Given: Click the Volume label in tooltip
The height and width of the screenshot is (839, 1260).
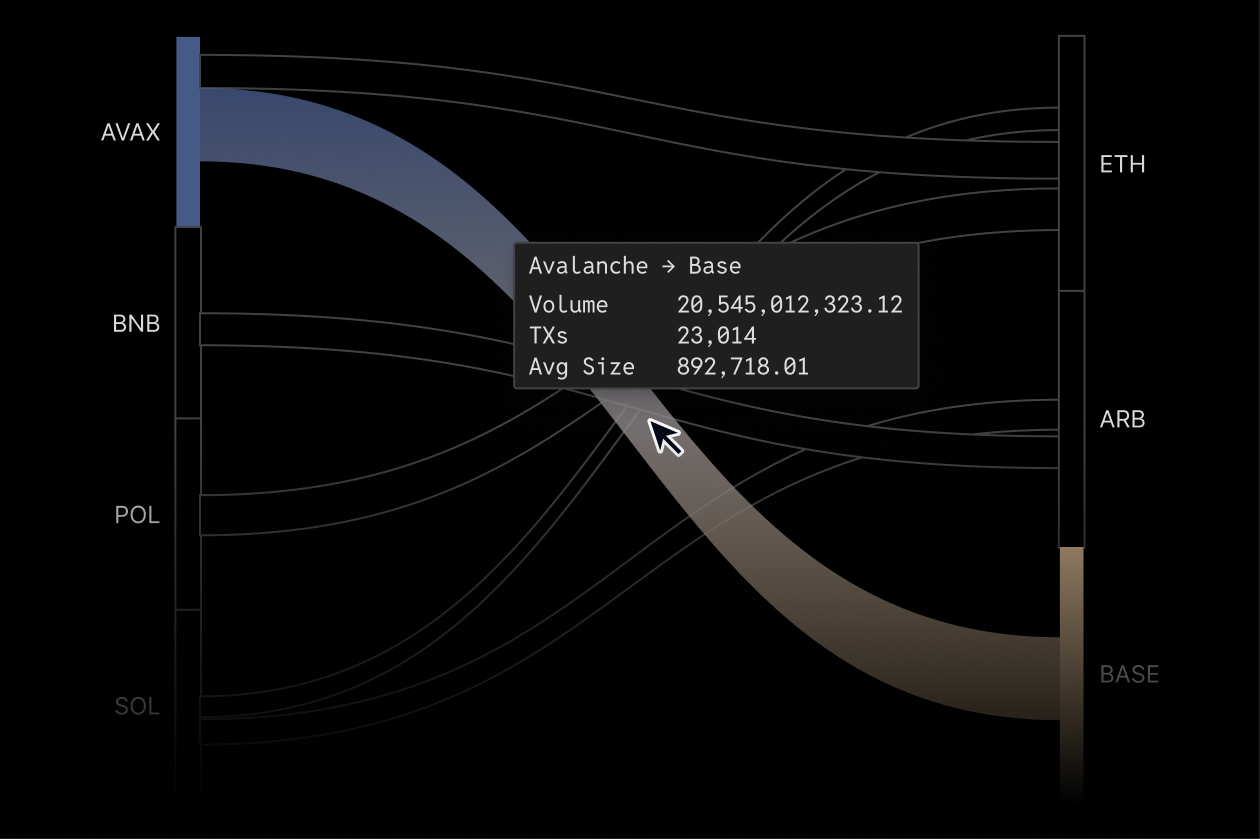Looking at the screenshot, I should click(x=568, y=305).
